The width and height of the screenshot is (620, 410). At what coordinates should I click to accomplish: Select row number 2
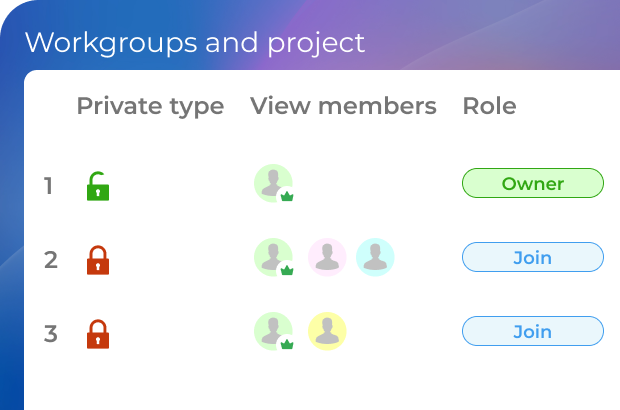click(x=50, y=260)
